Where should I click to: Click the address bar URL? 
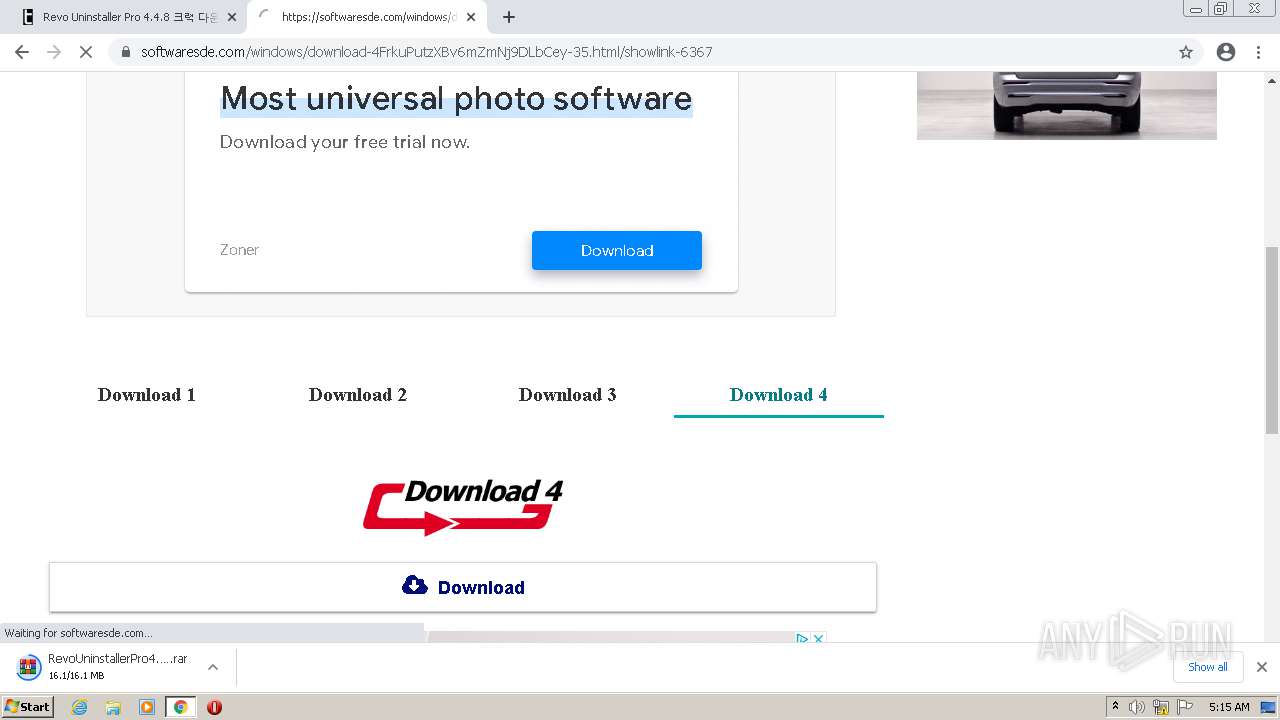point(427,52)
